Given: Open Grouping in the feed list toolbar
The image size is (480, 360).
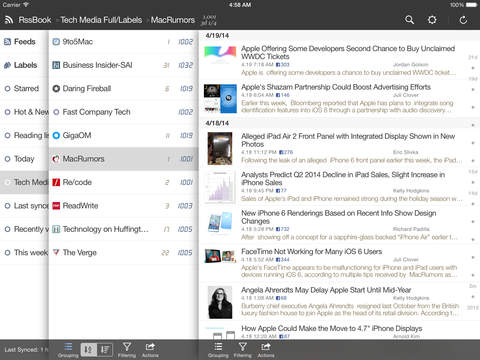Looking at the screenshot, I should [x=68, y=350].
